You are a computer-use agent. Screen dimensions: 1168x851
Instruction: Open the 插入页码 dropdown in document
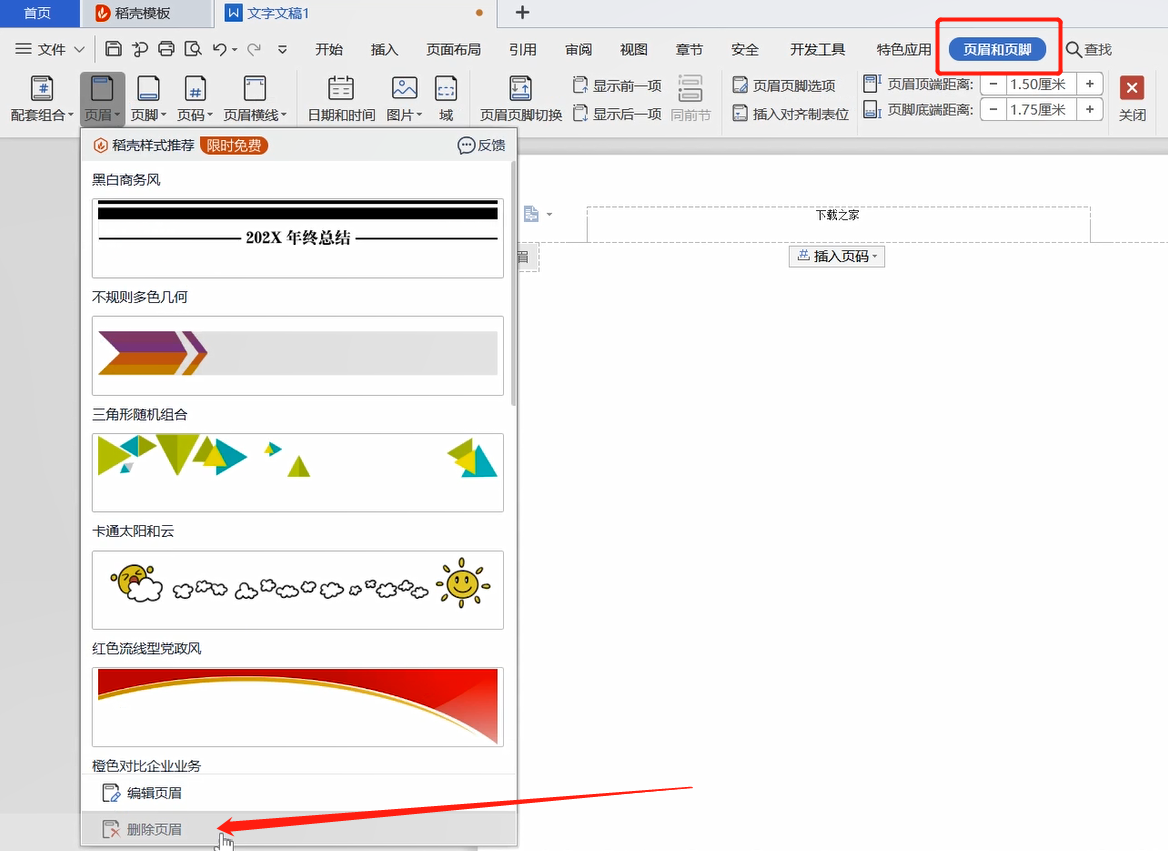pyautogui.click(x=837, y=257)
